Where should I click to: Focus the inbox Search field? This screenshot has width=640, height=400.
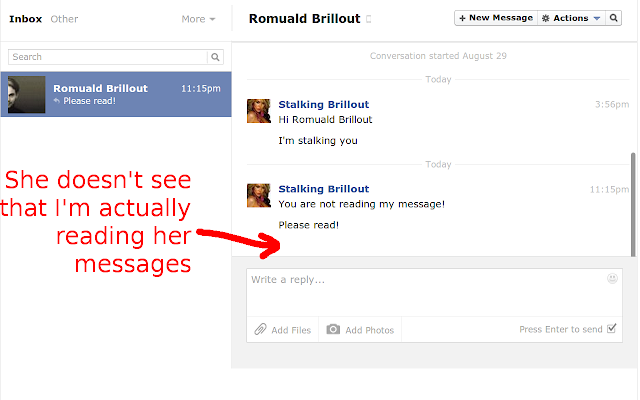click(108, 57)
